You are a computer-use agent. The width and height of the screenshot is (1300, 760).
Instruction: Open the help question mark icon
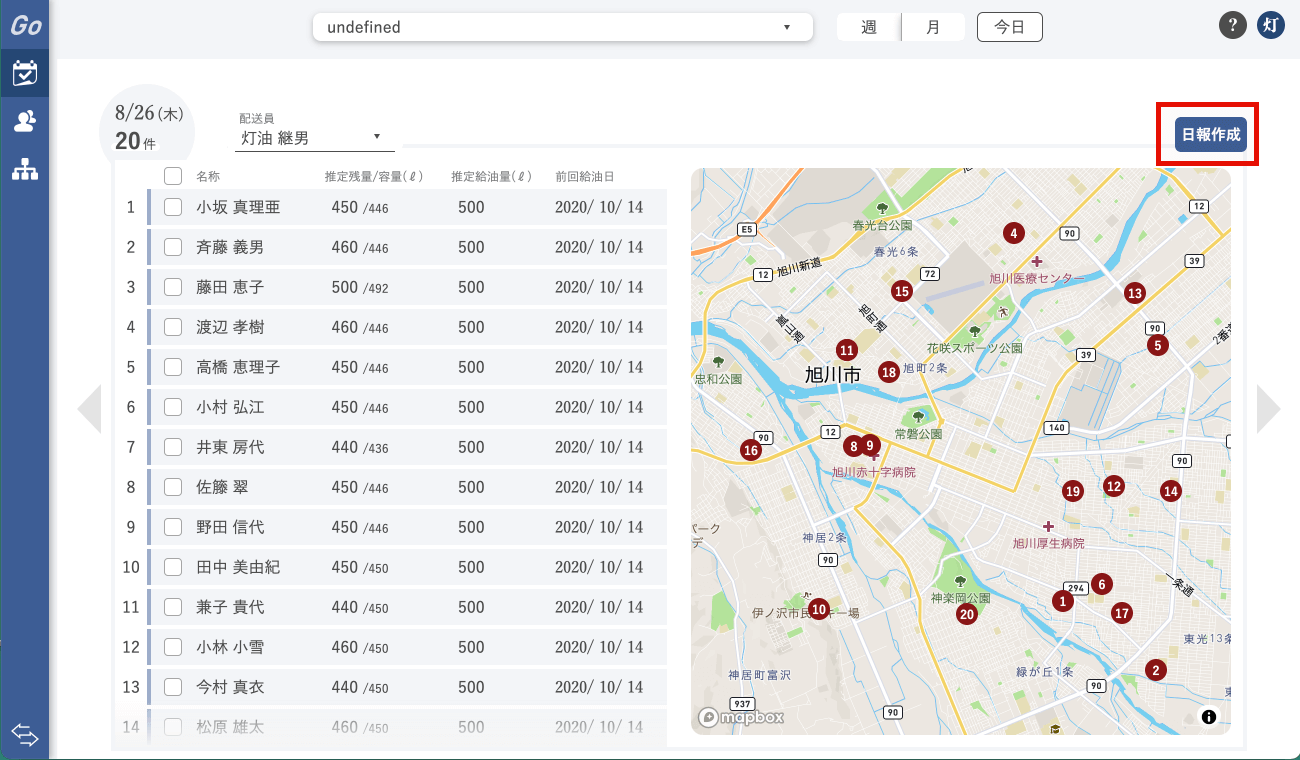1232,26
